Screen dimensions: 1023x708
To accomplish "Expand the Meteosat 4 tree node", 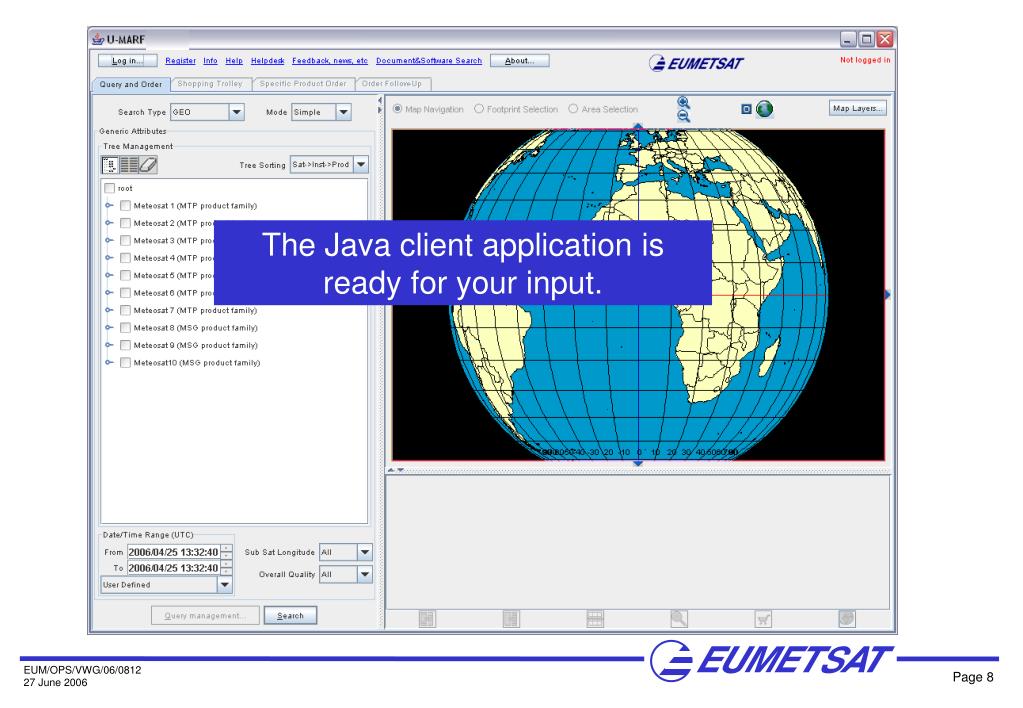I will click(109, 258).
